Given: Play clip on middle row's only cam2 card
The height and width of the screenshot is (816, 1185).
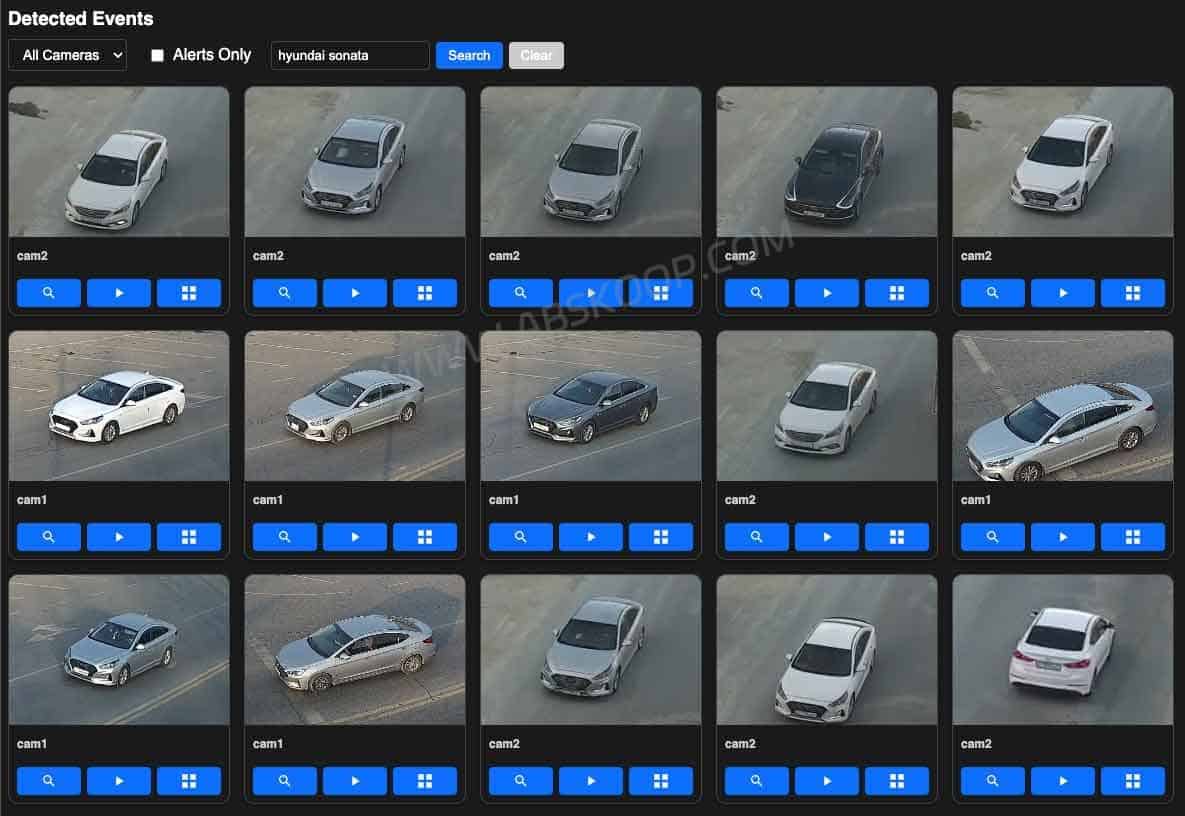Looking at the screenshot, I should pyautogui.click(x=827, y=536).
